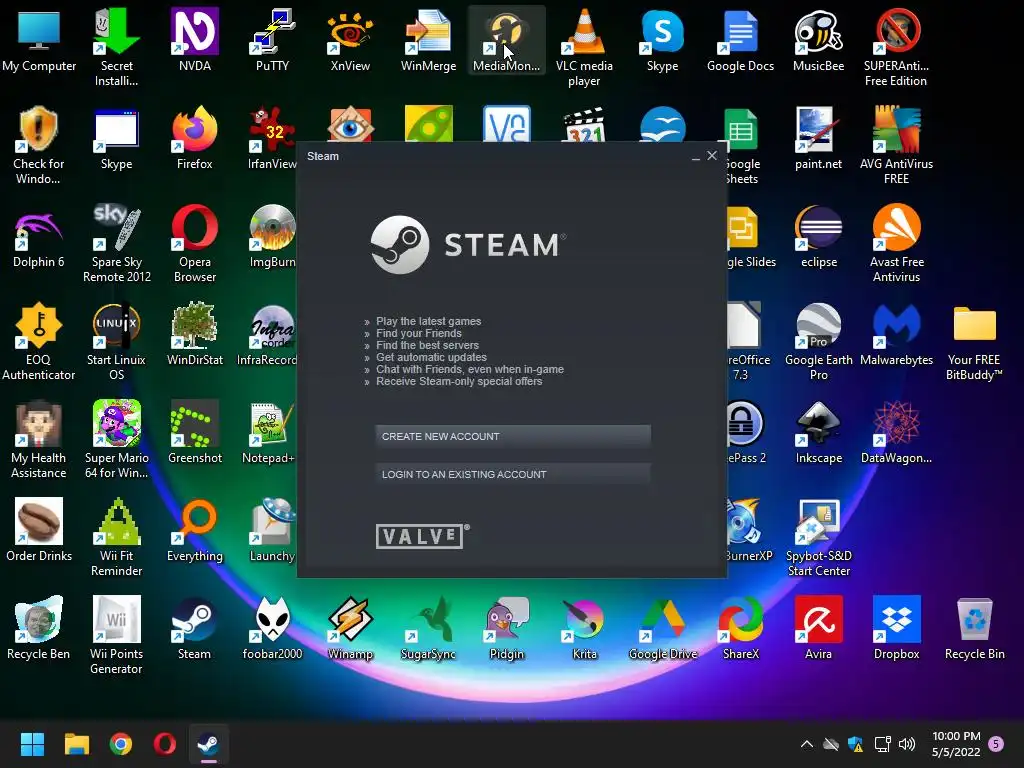Open the notification count badge
The height and width of the screenshot is (768, 1024).
tap(997, 744)
